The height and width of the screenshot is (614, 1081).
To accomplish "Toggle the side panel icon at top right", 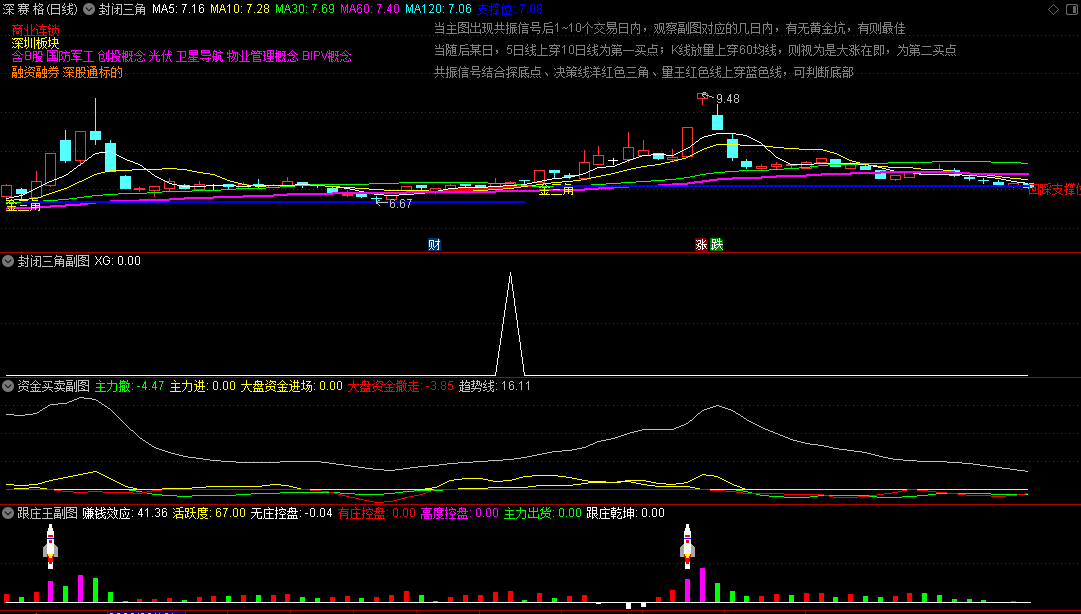I will point(1071,9).
